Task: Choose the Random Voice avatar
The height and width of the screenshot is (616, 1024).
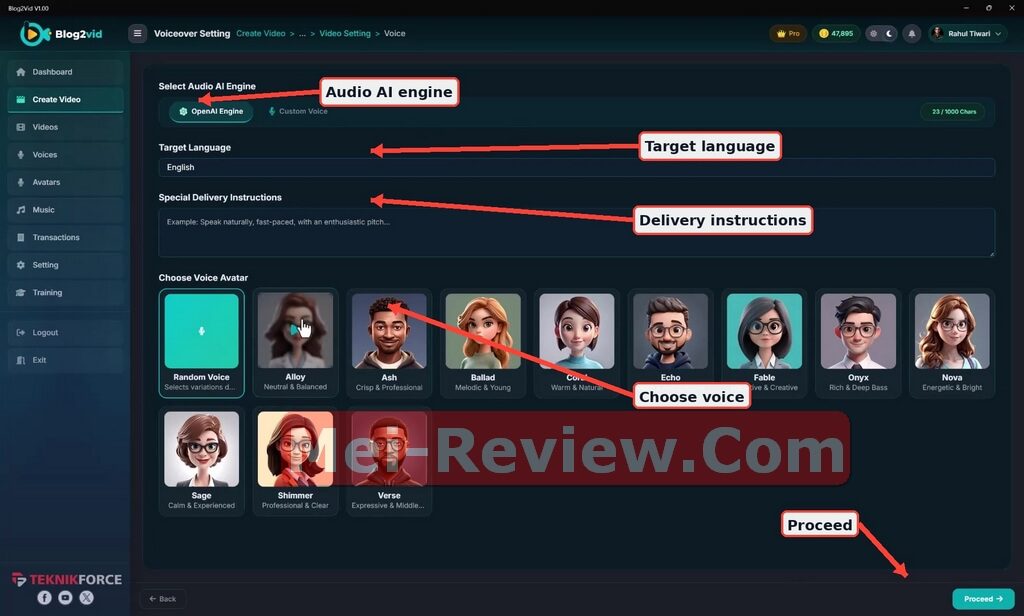Action: pyautogui.click(x=201, y=343)
